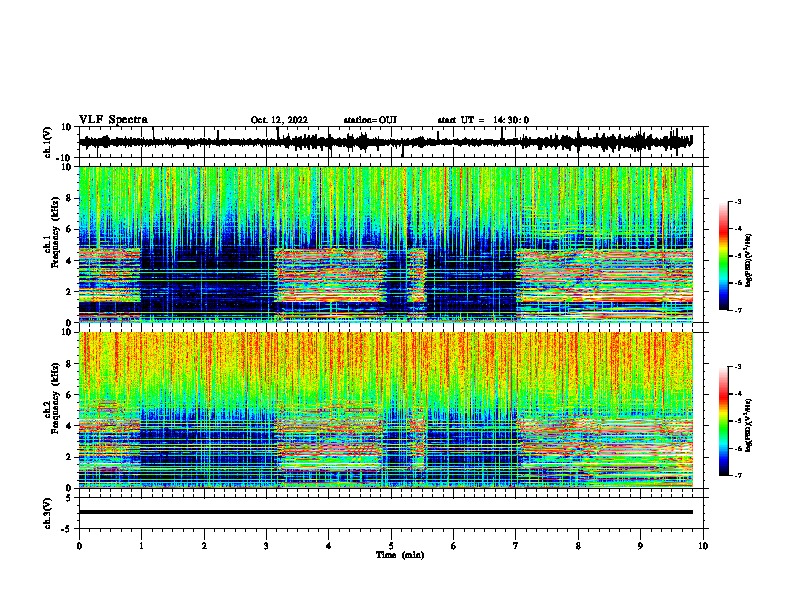Click the time axis tick label "9"
This screenshot has width=792, height=612.
pos(640,546)
